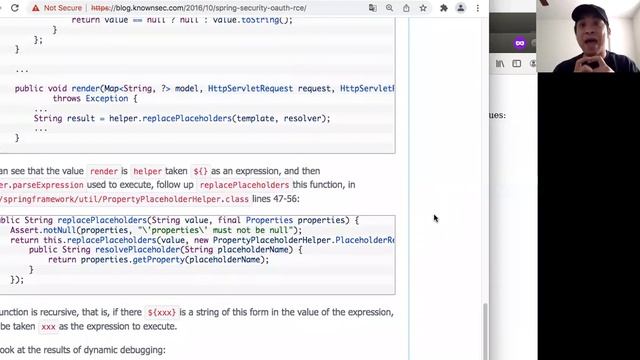Viewport: 640px width, 360px height.
Task: Open the Chrome profile avatar
Action: click(460, 8)
